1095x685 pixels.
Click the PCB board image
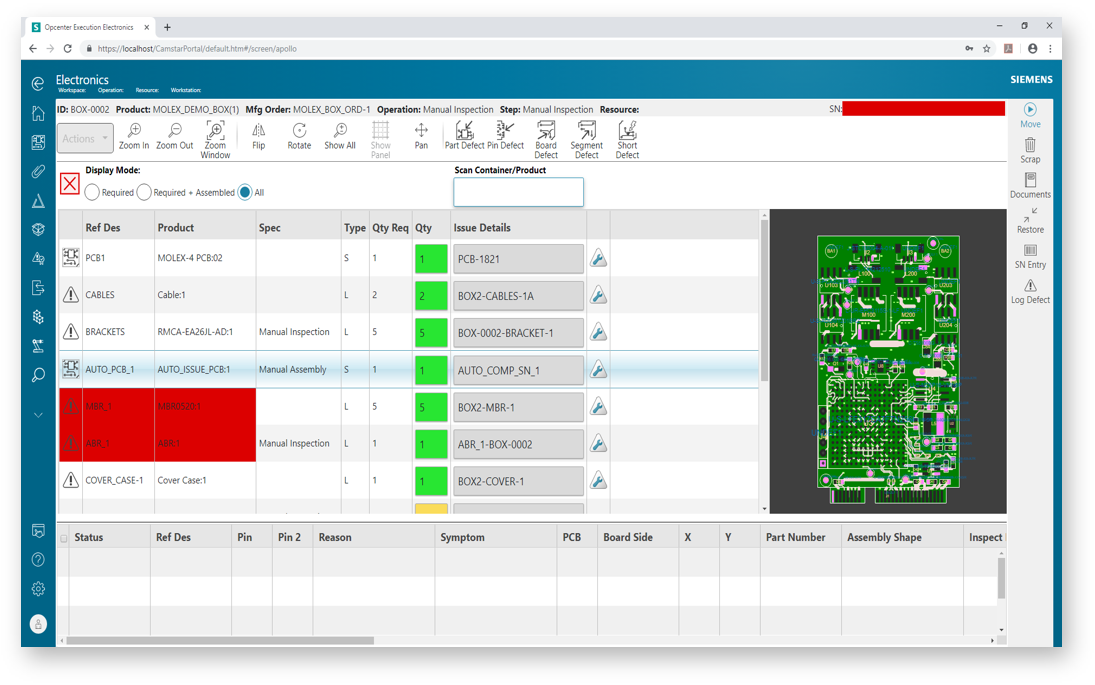point(888,369)
